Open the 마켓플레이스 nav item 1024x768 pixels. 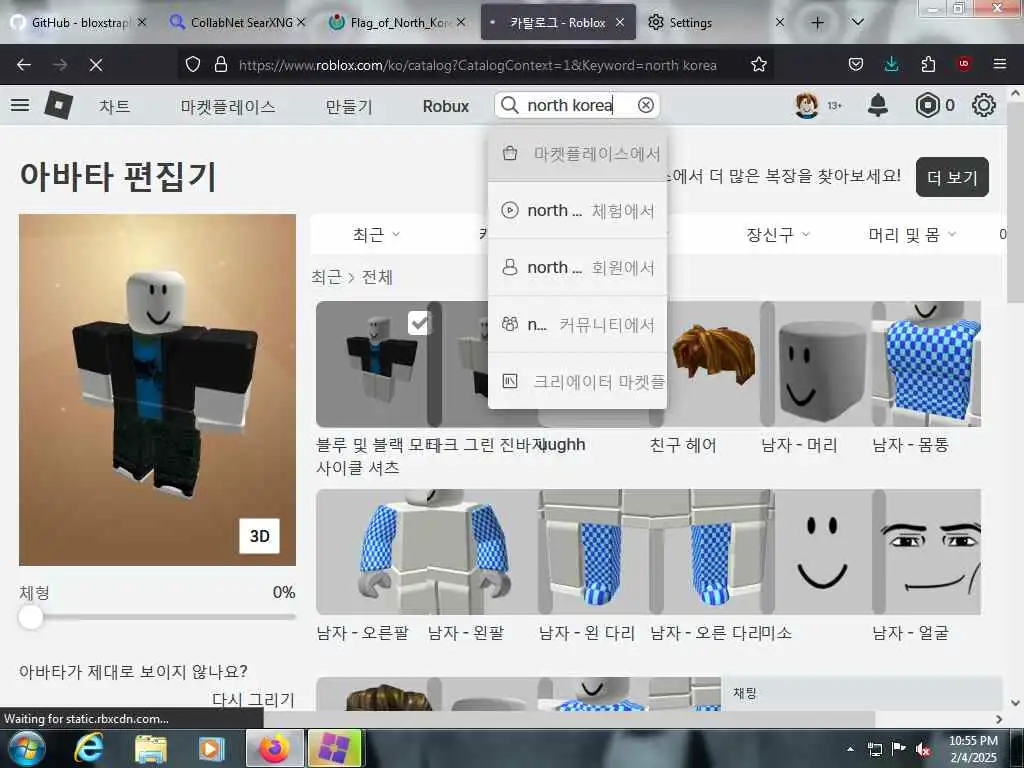click(228, 106)
